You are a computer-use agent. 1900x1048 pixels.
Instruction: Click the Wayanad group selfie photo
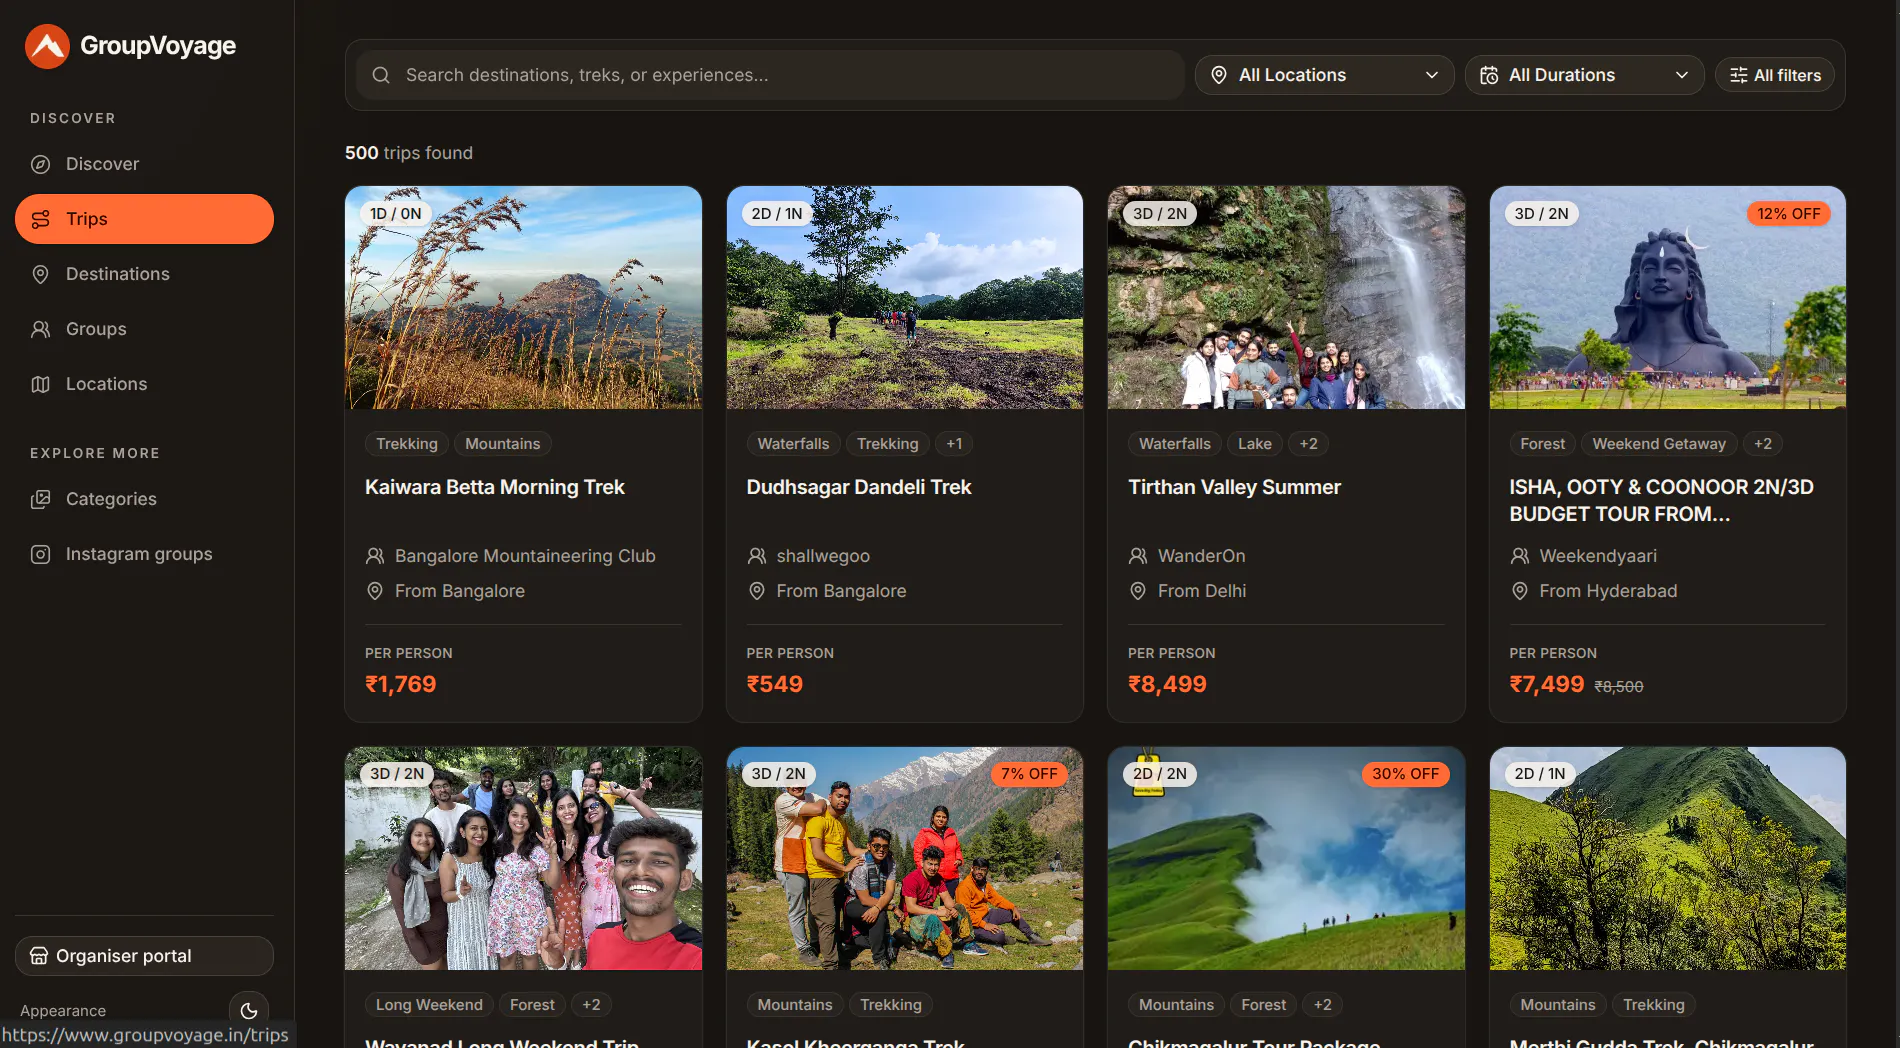point(523,858)
